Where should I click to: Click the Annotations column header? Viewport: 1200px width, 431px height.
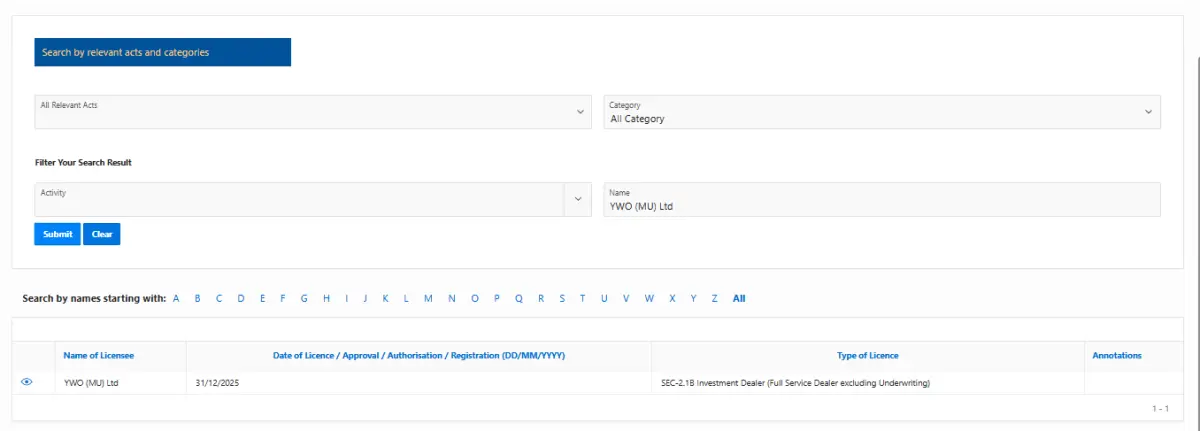[1117, 355]
